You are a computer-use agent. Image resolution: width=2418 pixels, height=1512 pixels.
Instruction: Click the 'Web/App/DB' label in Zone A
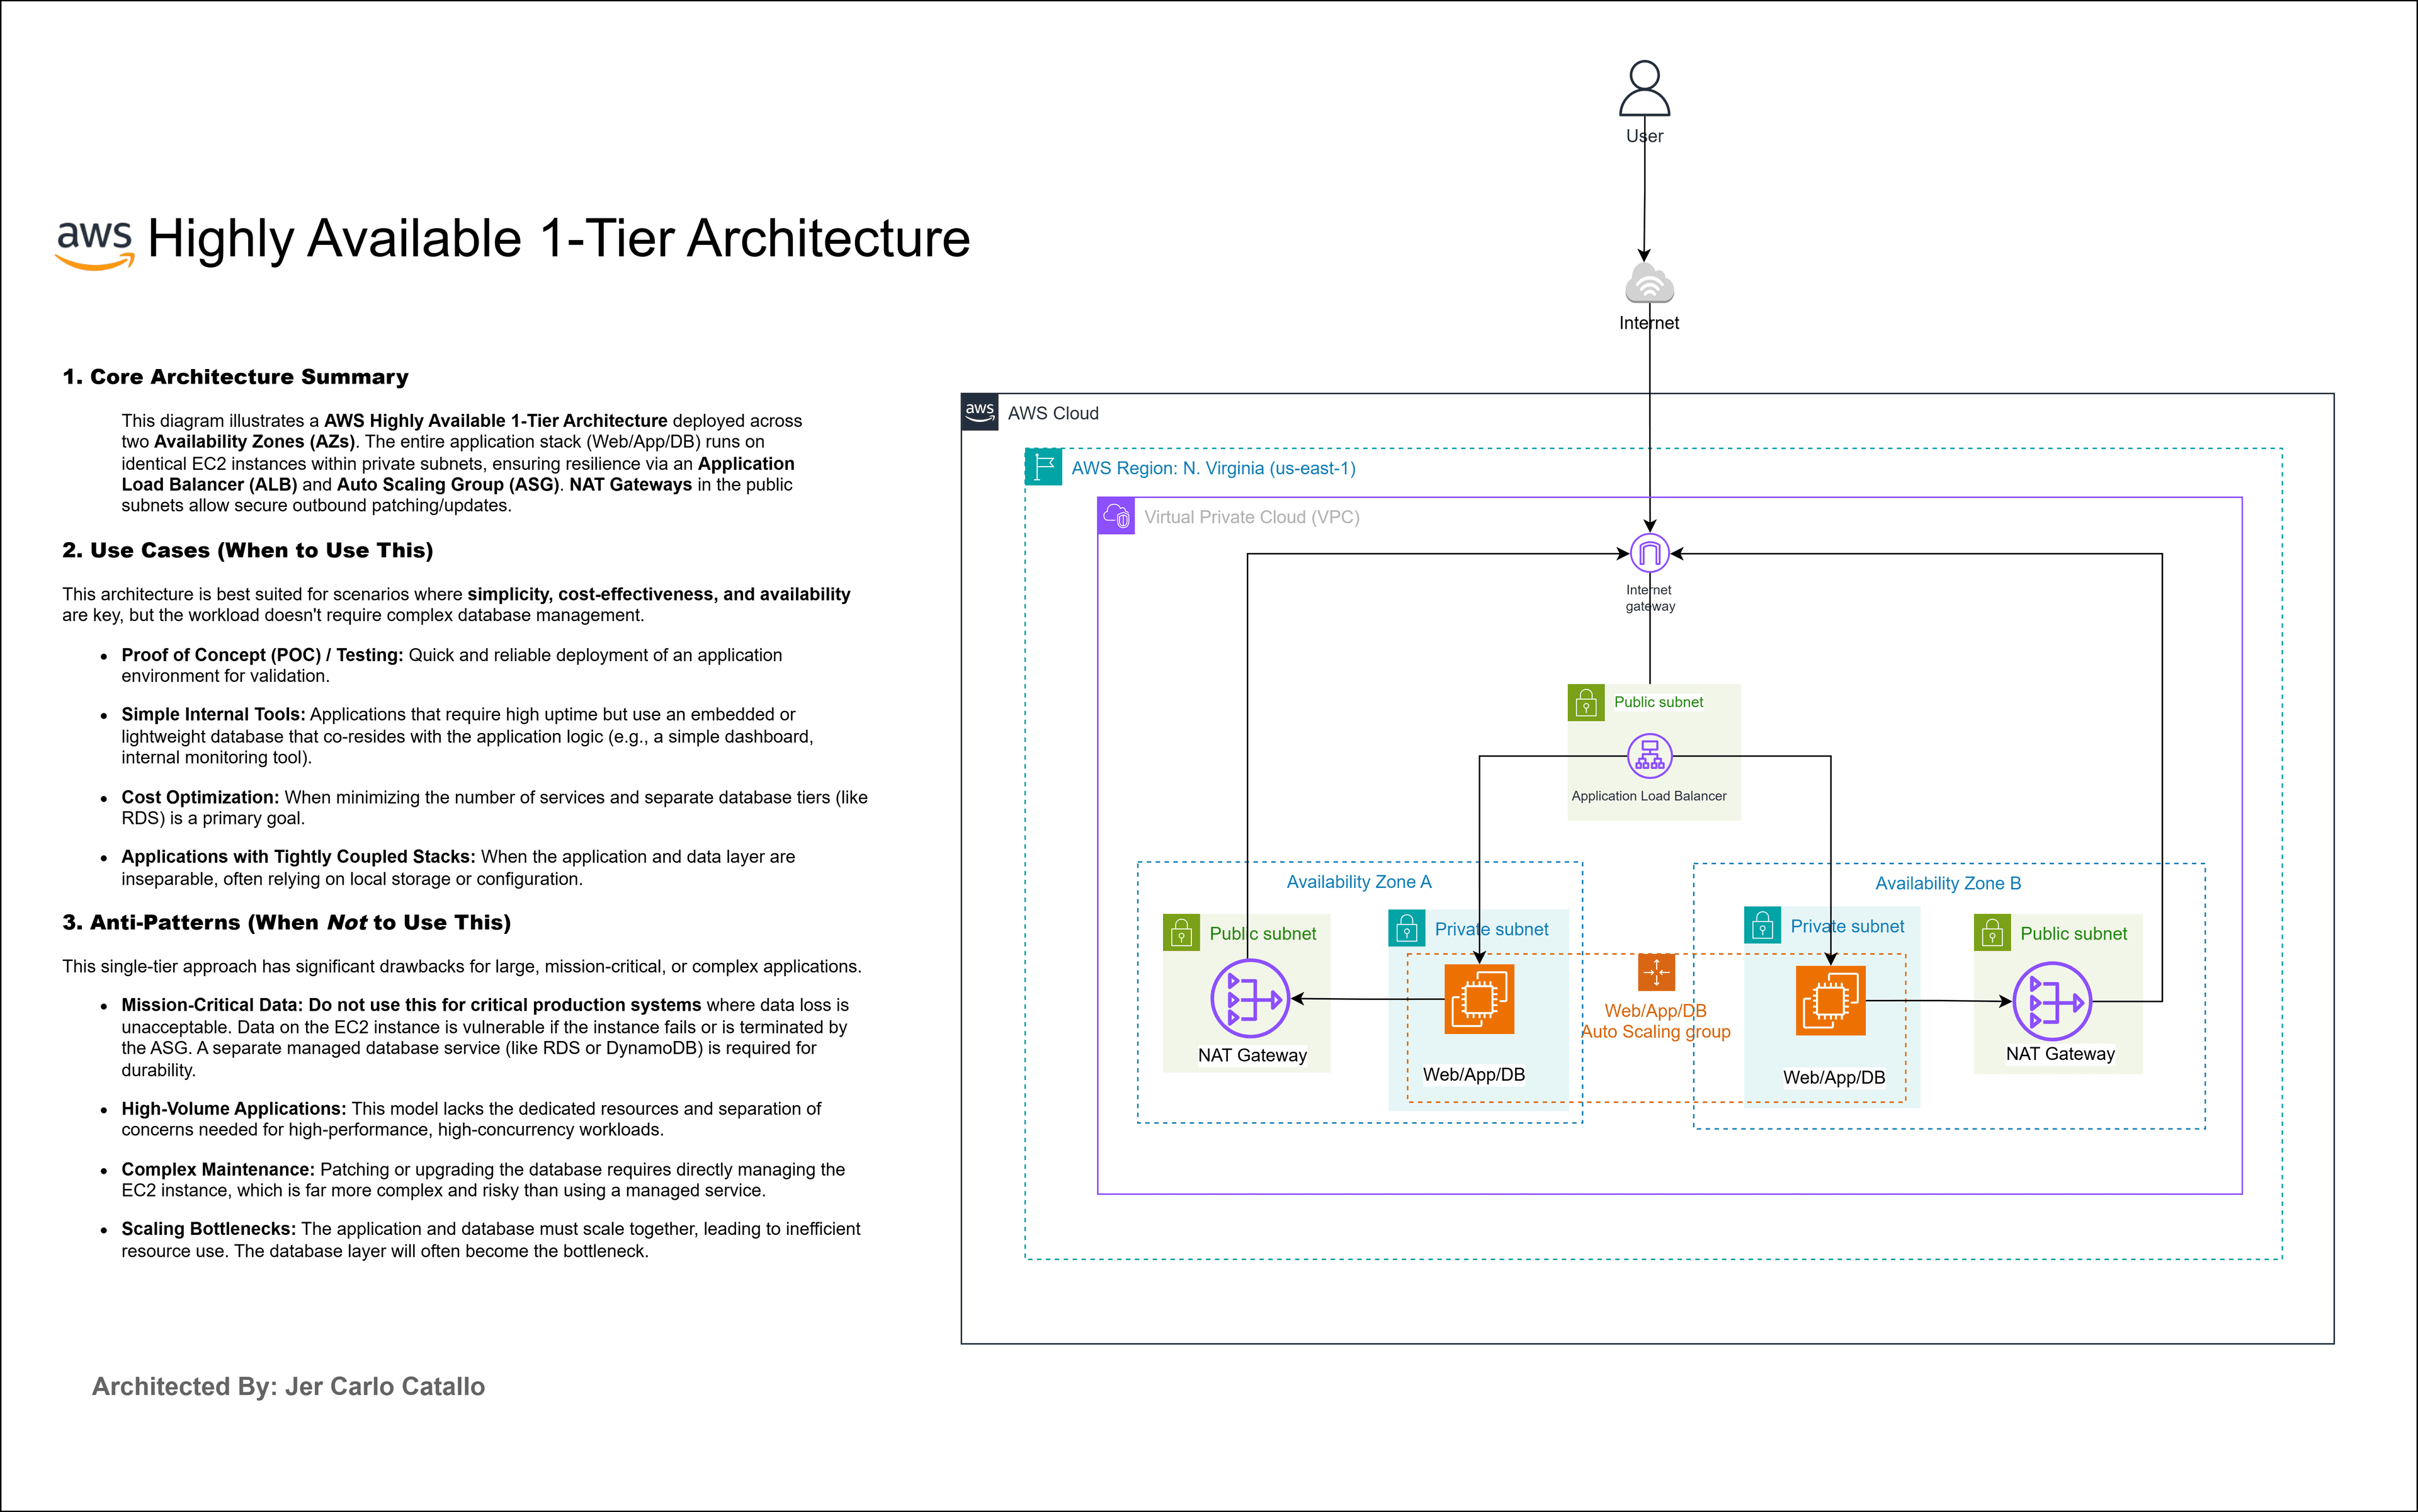pos(1474,1074)
